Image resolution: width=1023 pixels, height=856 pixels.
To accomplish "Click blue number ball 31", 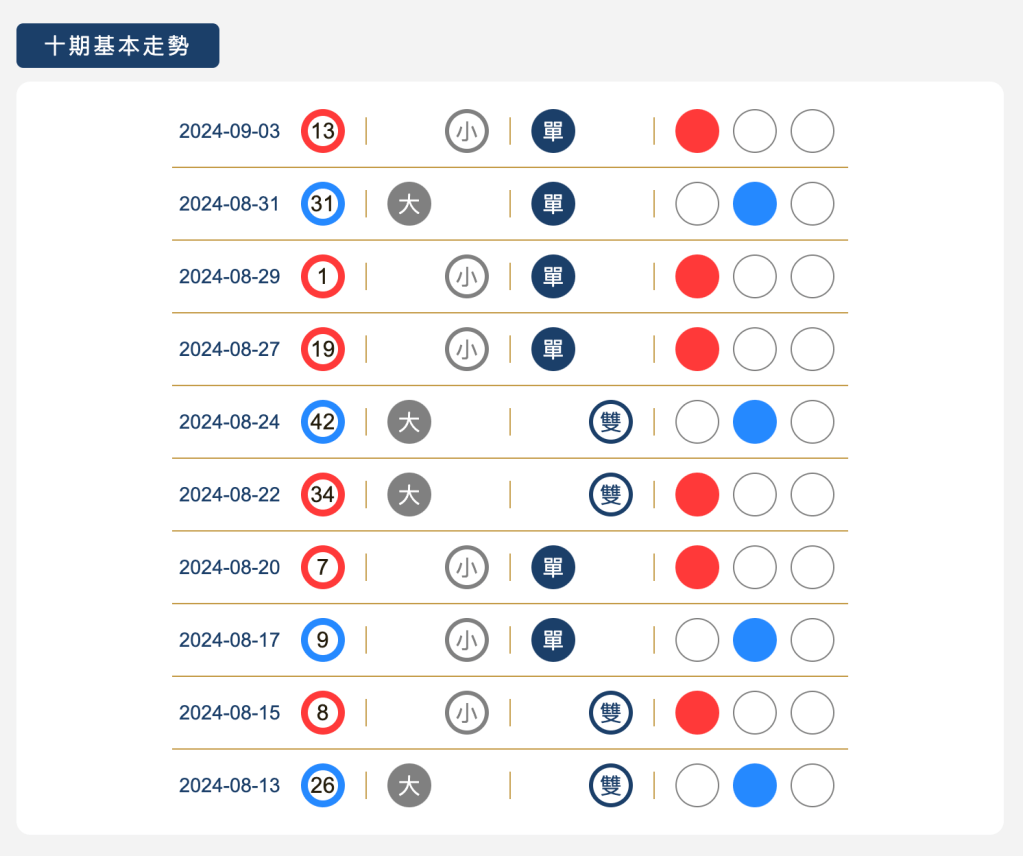I will coord(323,204).
